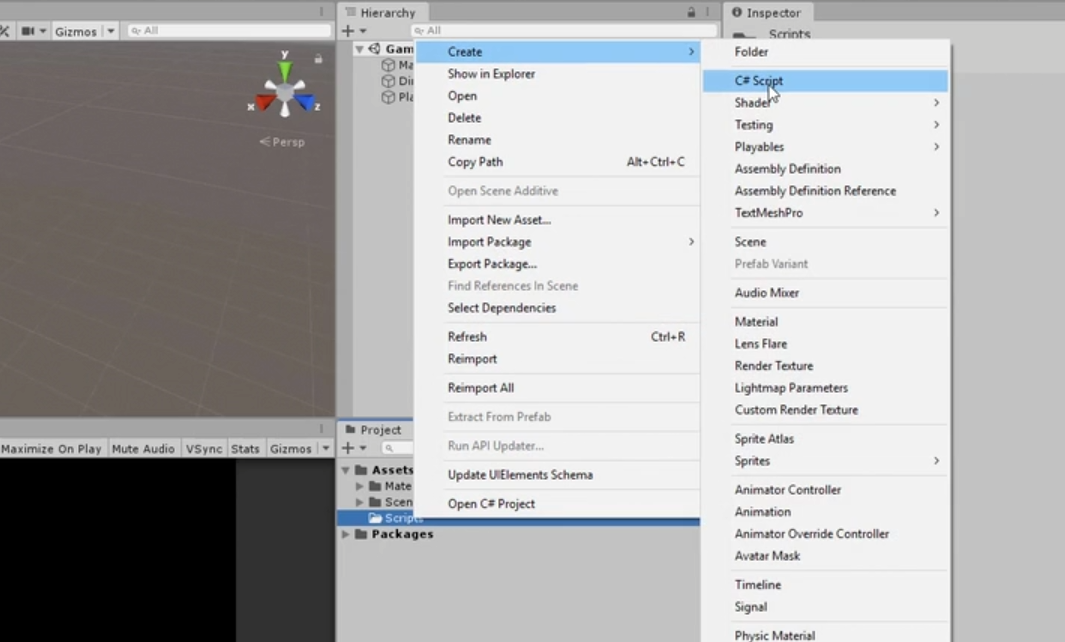The image size is (1065, 642).
Task: Enable Maximize On Play
Action: [x=51, y=448]
